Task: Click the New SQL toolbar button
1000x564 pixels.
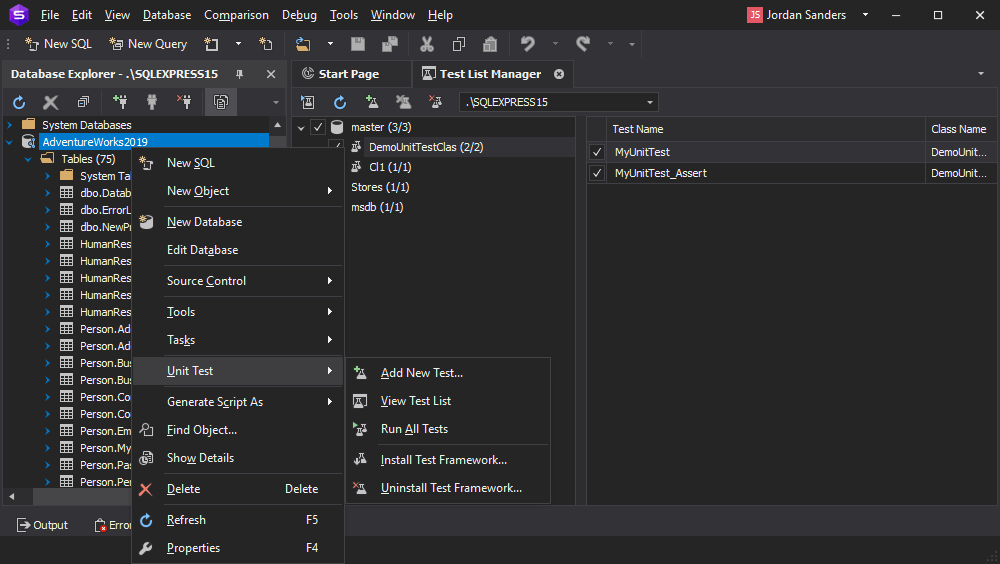Action: coord(58,44)
